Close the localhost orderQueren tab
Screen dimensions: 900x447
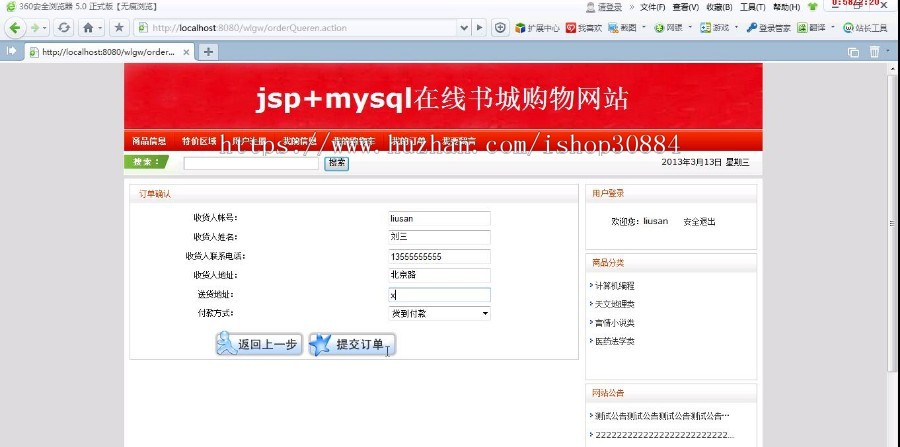pos(186,52)
